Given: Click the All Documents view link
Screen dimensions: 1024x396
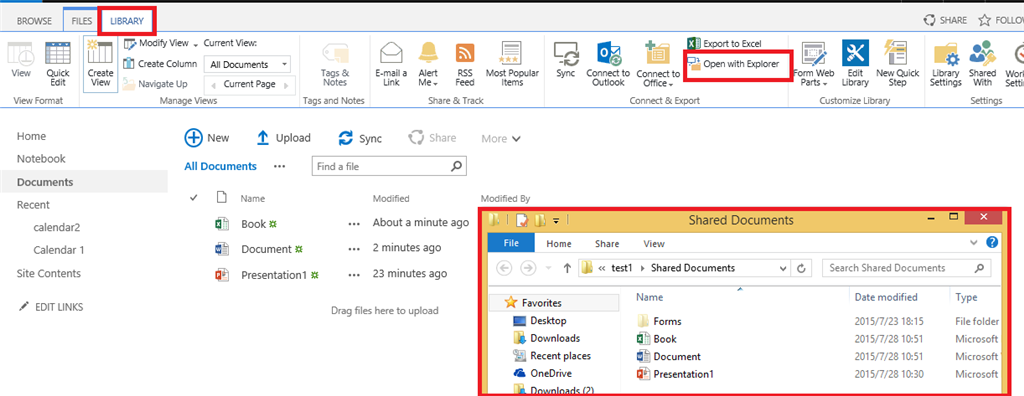Looking at the screenshot, I should click(x=221, y=167).
